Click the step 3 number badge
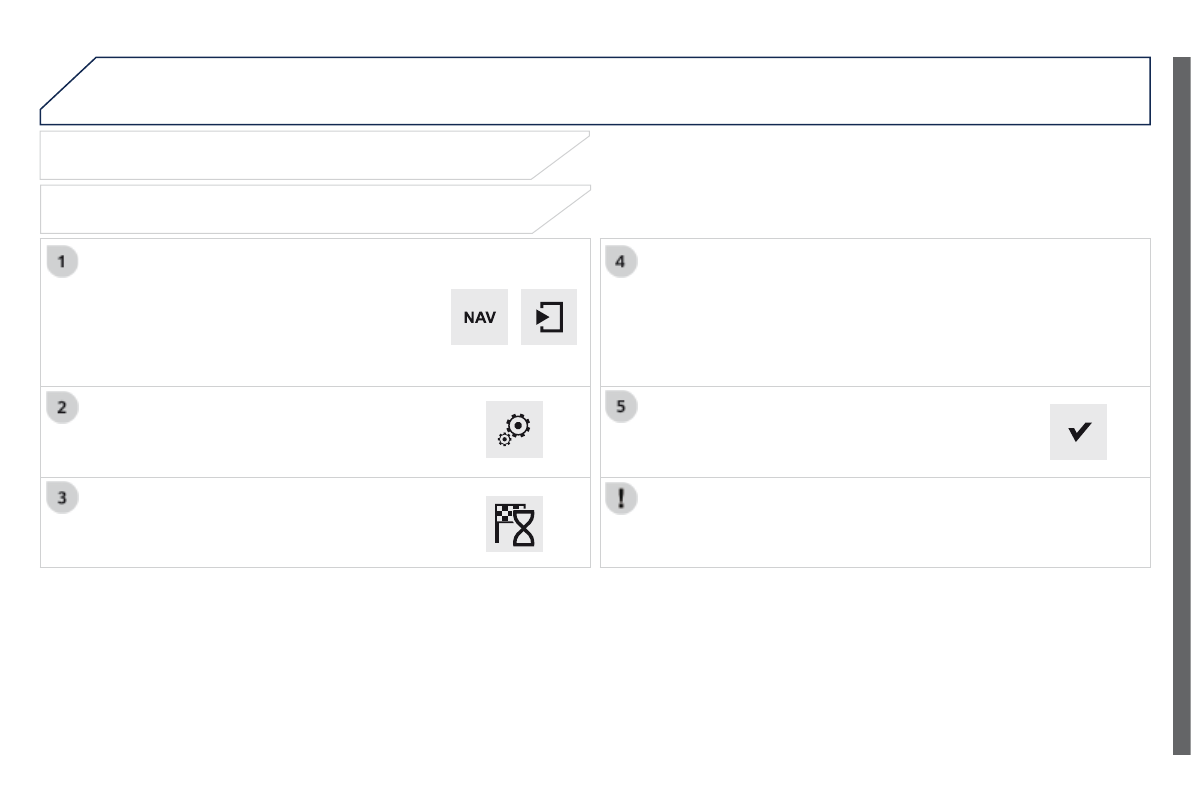 click(62, 498)
